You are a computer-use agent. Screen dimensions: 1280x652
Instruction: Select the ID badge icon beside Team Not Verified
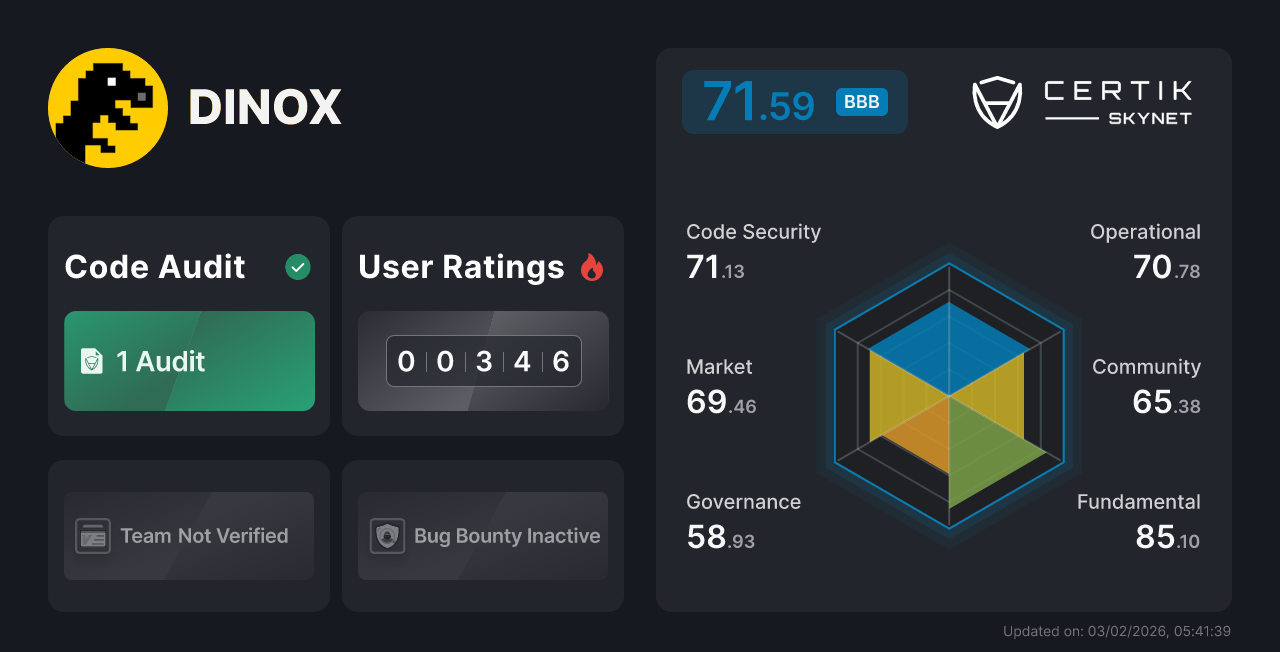tap(93, 536)
